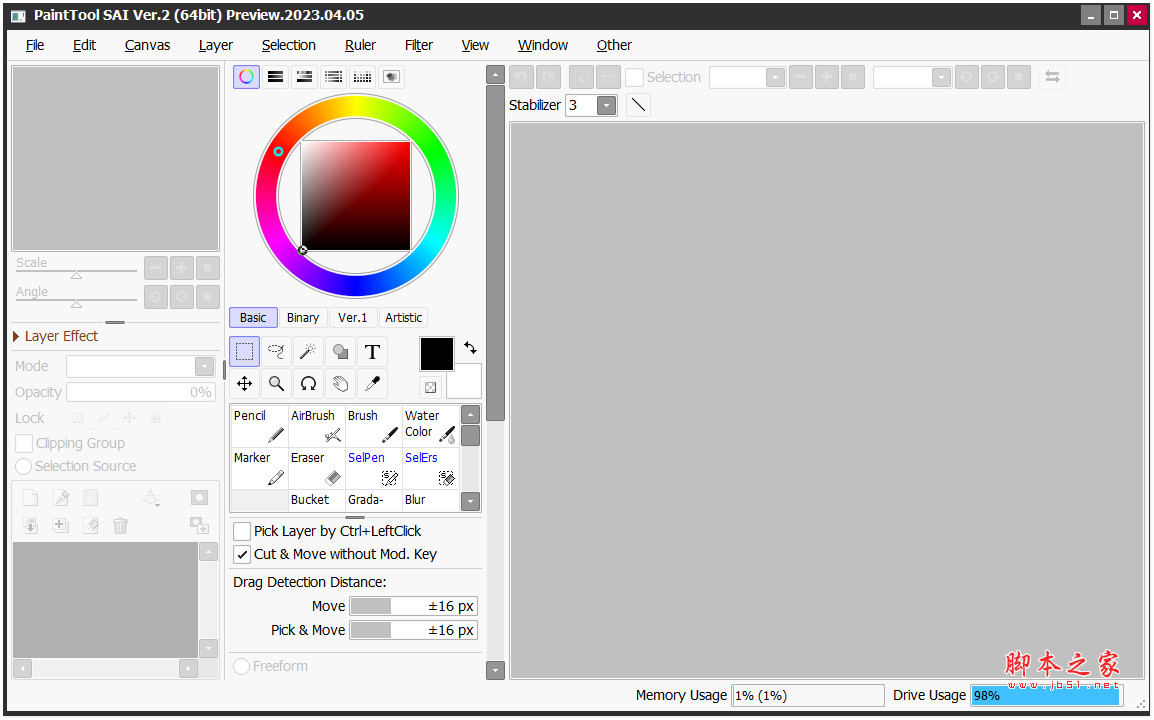
Task: Toggle the lock moving arrows icon
Action: click(x=130, y=418)
